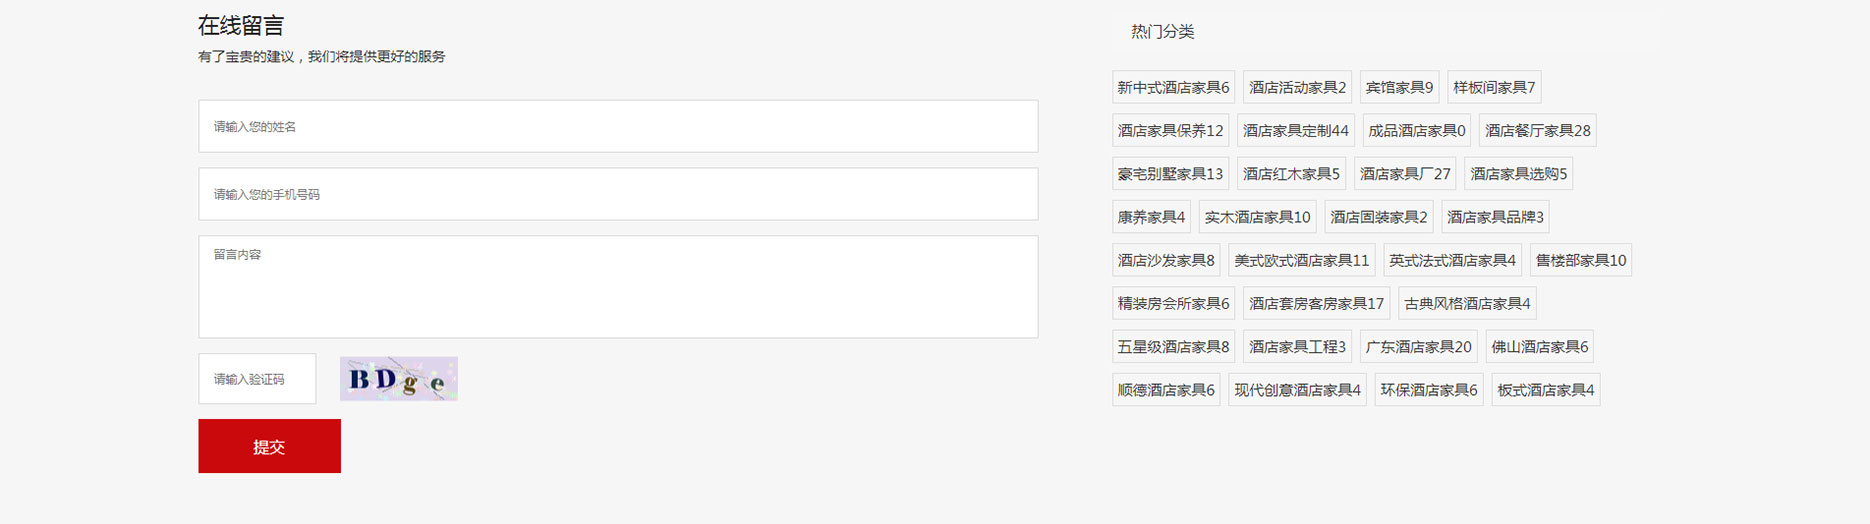Click the name input field
Image resolution: width=1870 pixels, height=524 pixels.
(618, 126)
